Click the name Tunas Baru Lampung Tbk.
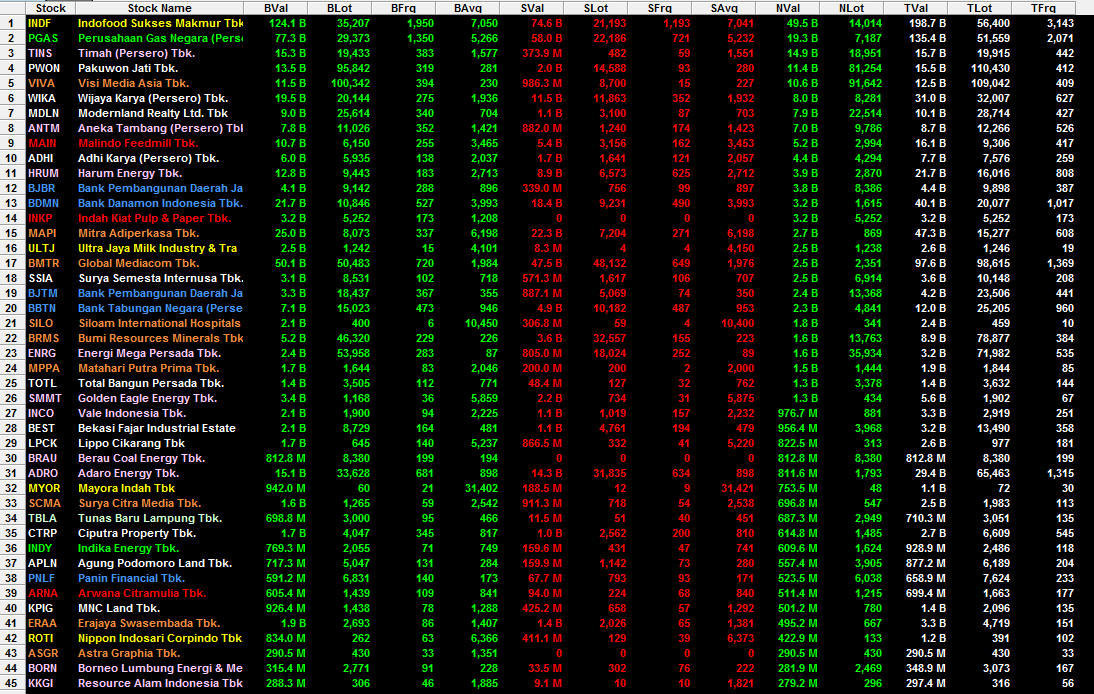Screen dimensions: 1094x694 click(150, 518)
